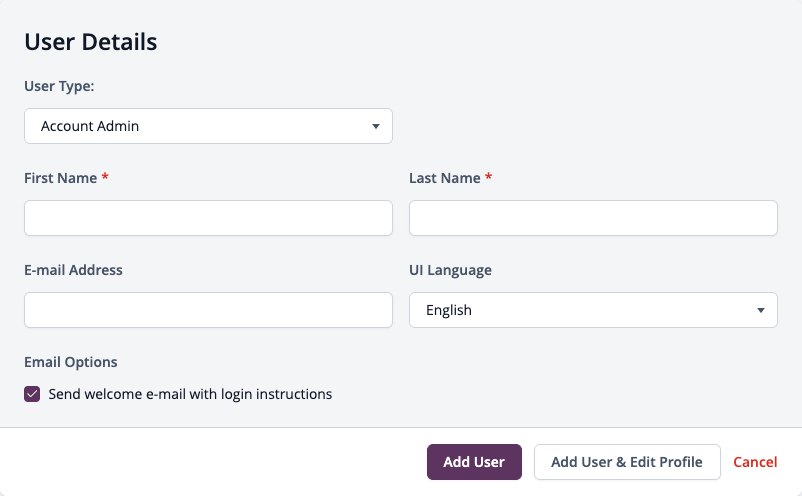Click the Email Options section heading

(71, 362)
